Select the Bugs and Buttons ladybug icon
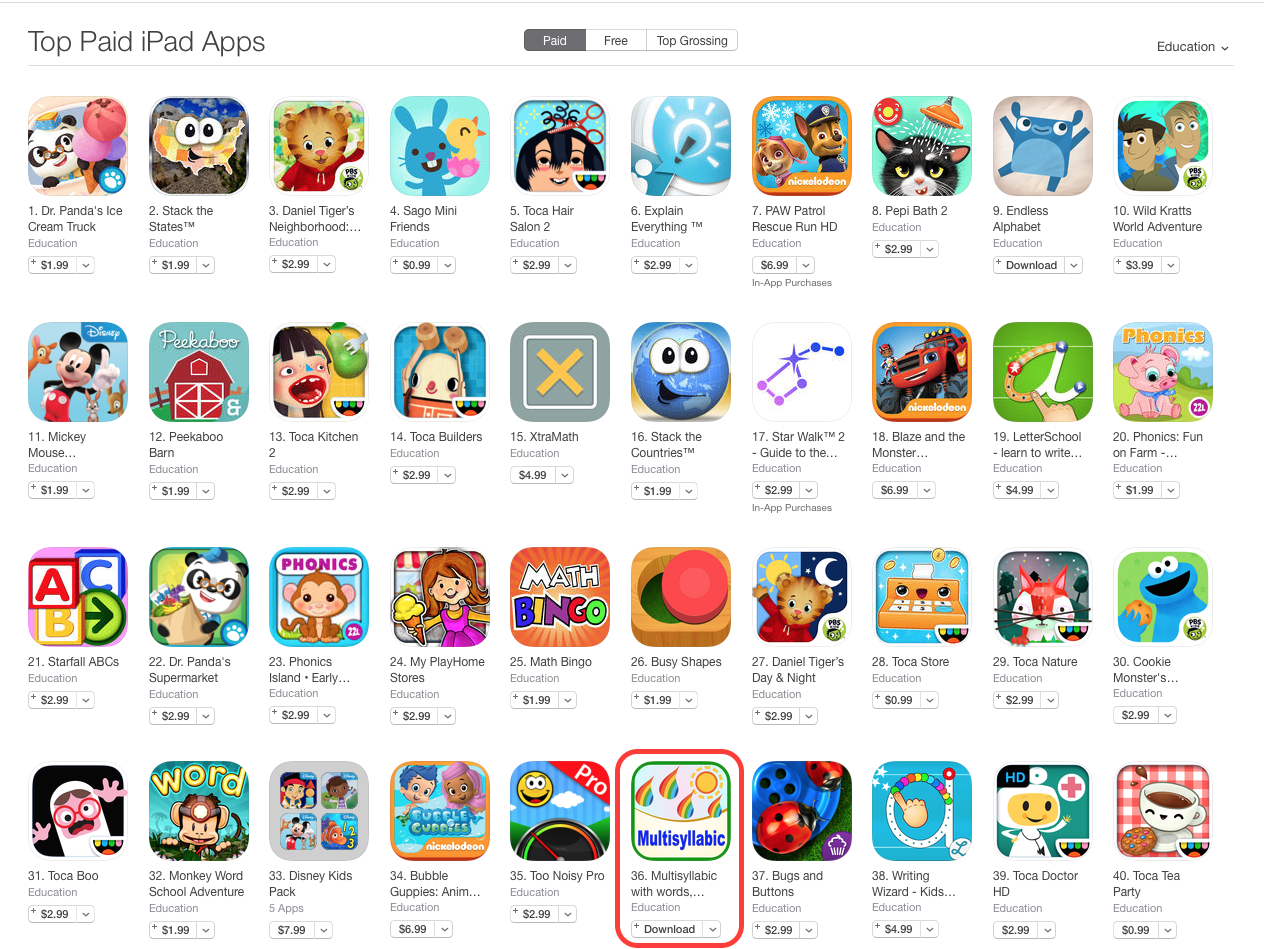1264x949 pixels. pyautogui.click(x=802, y=811)
